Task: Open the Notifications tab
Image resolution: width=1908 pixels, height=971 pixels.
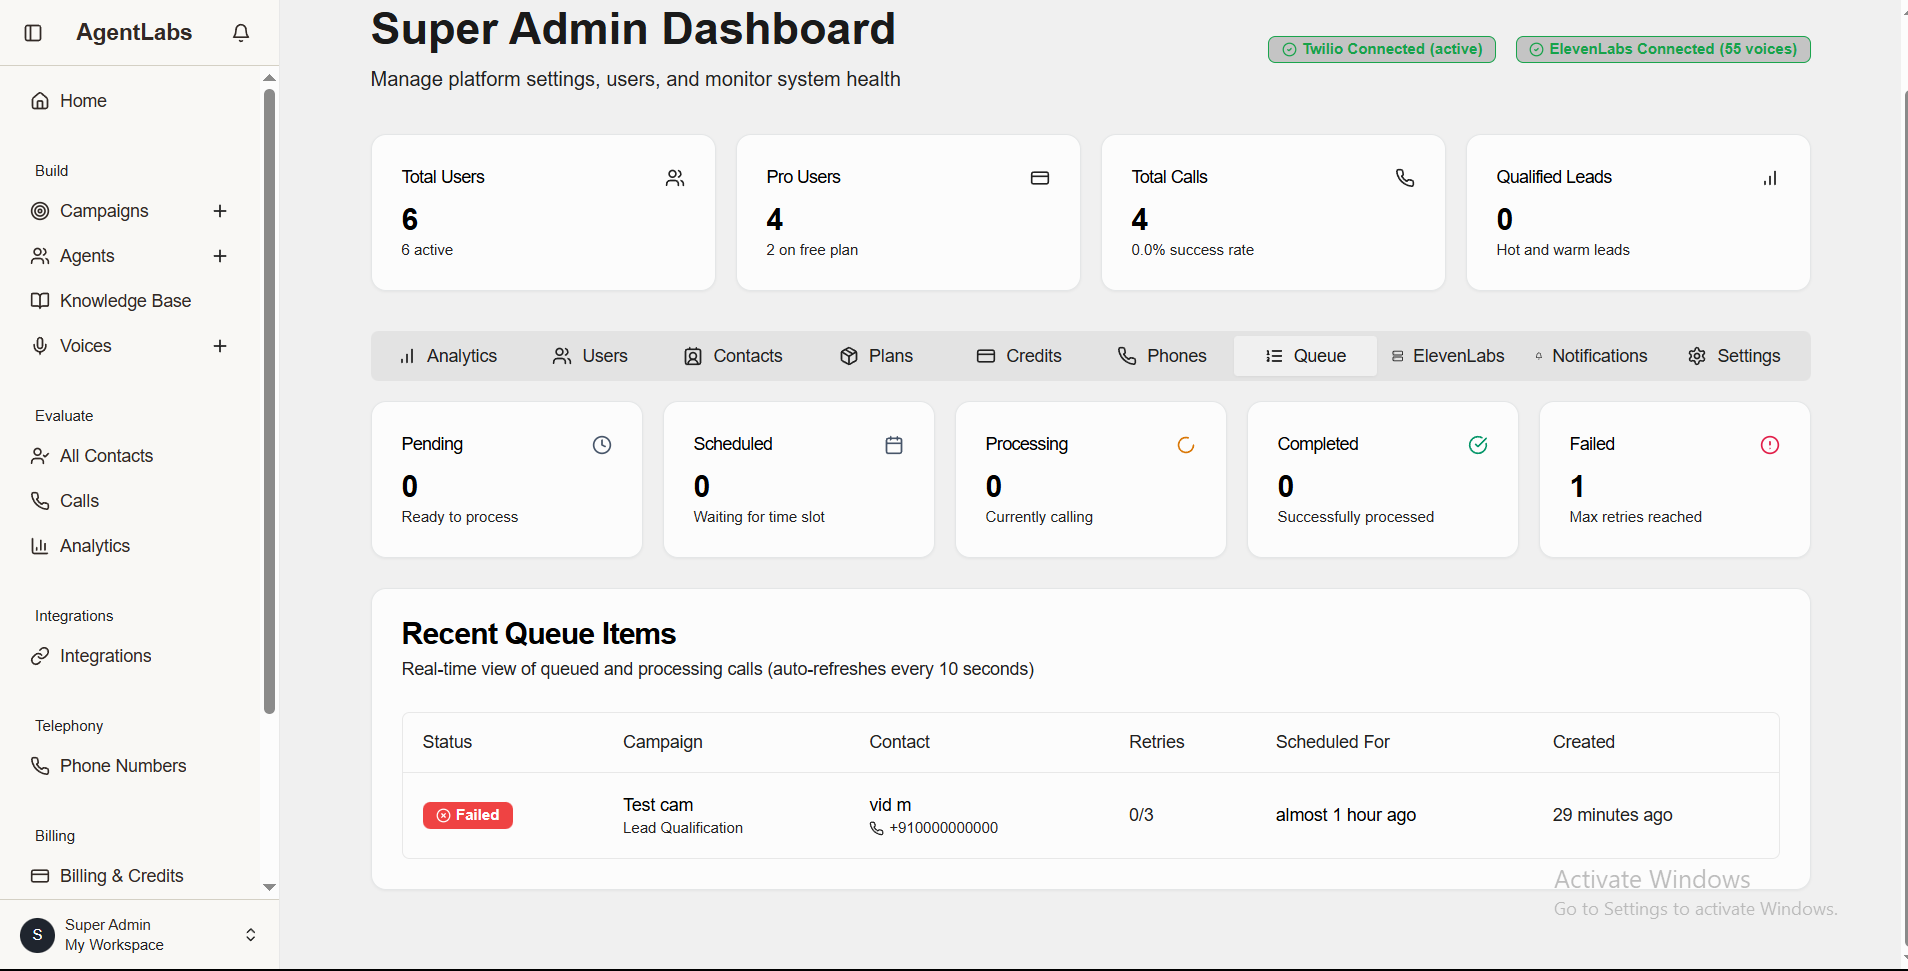Action: pos(1591,355)
